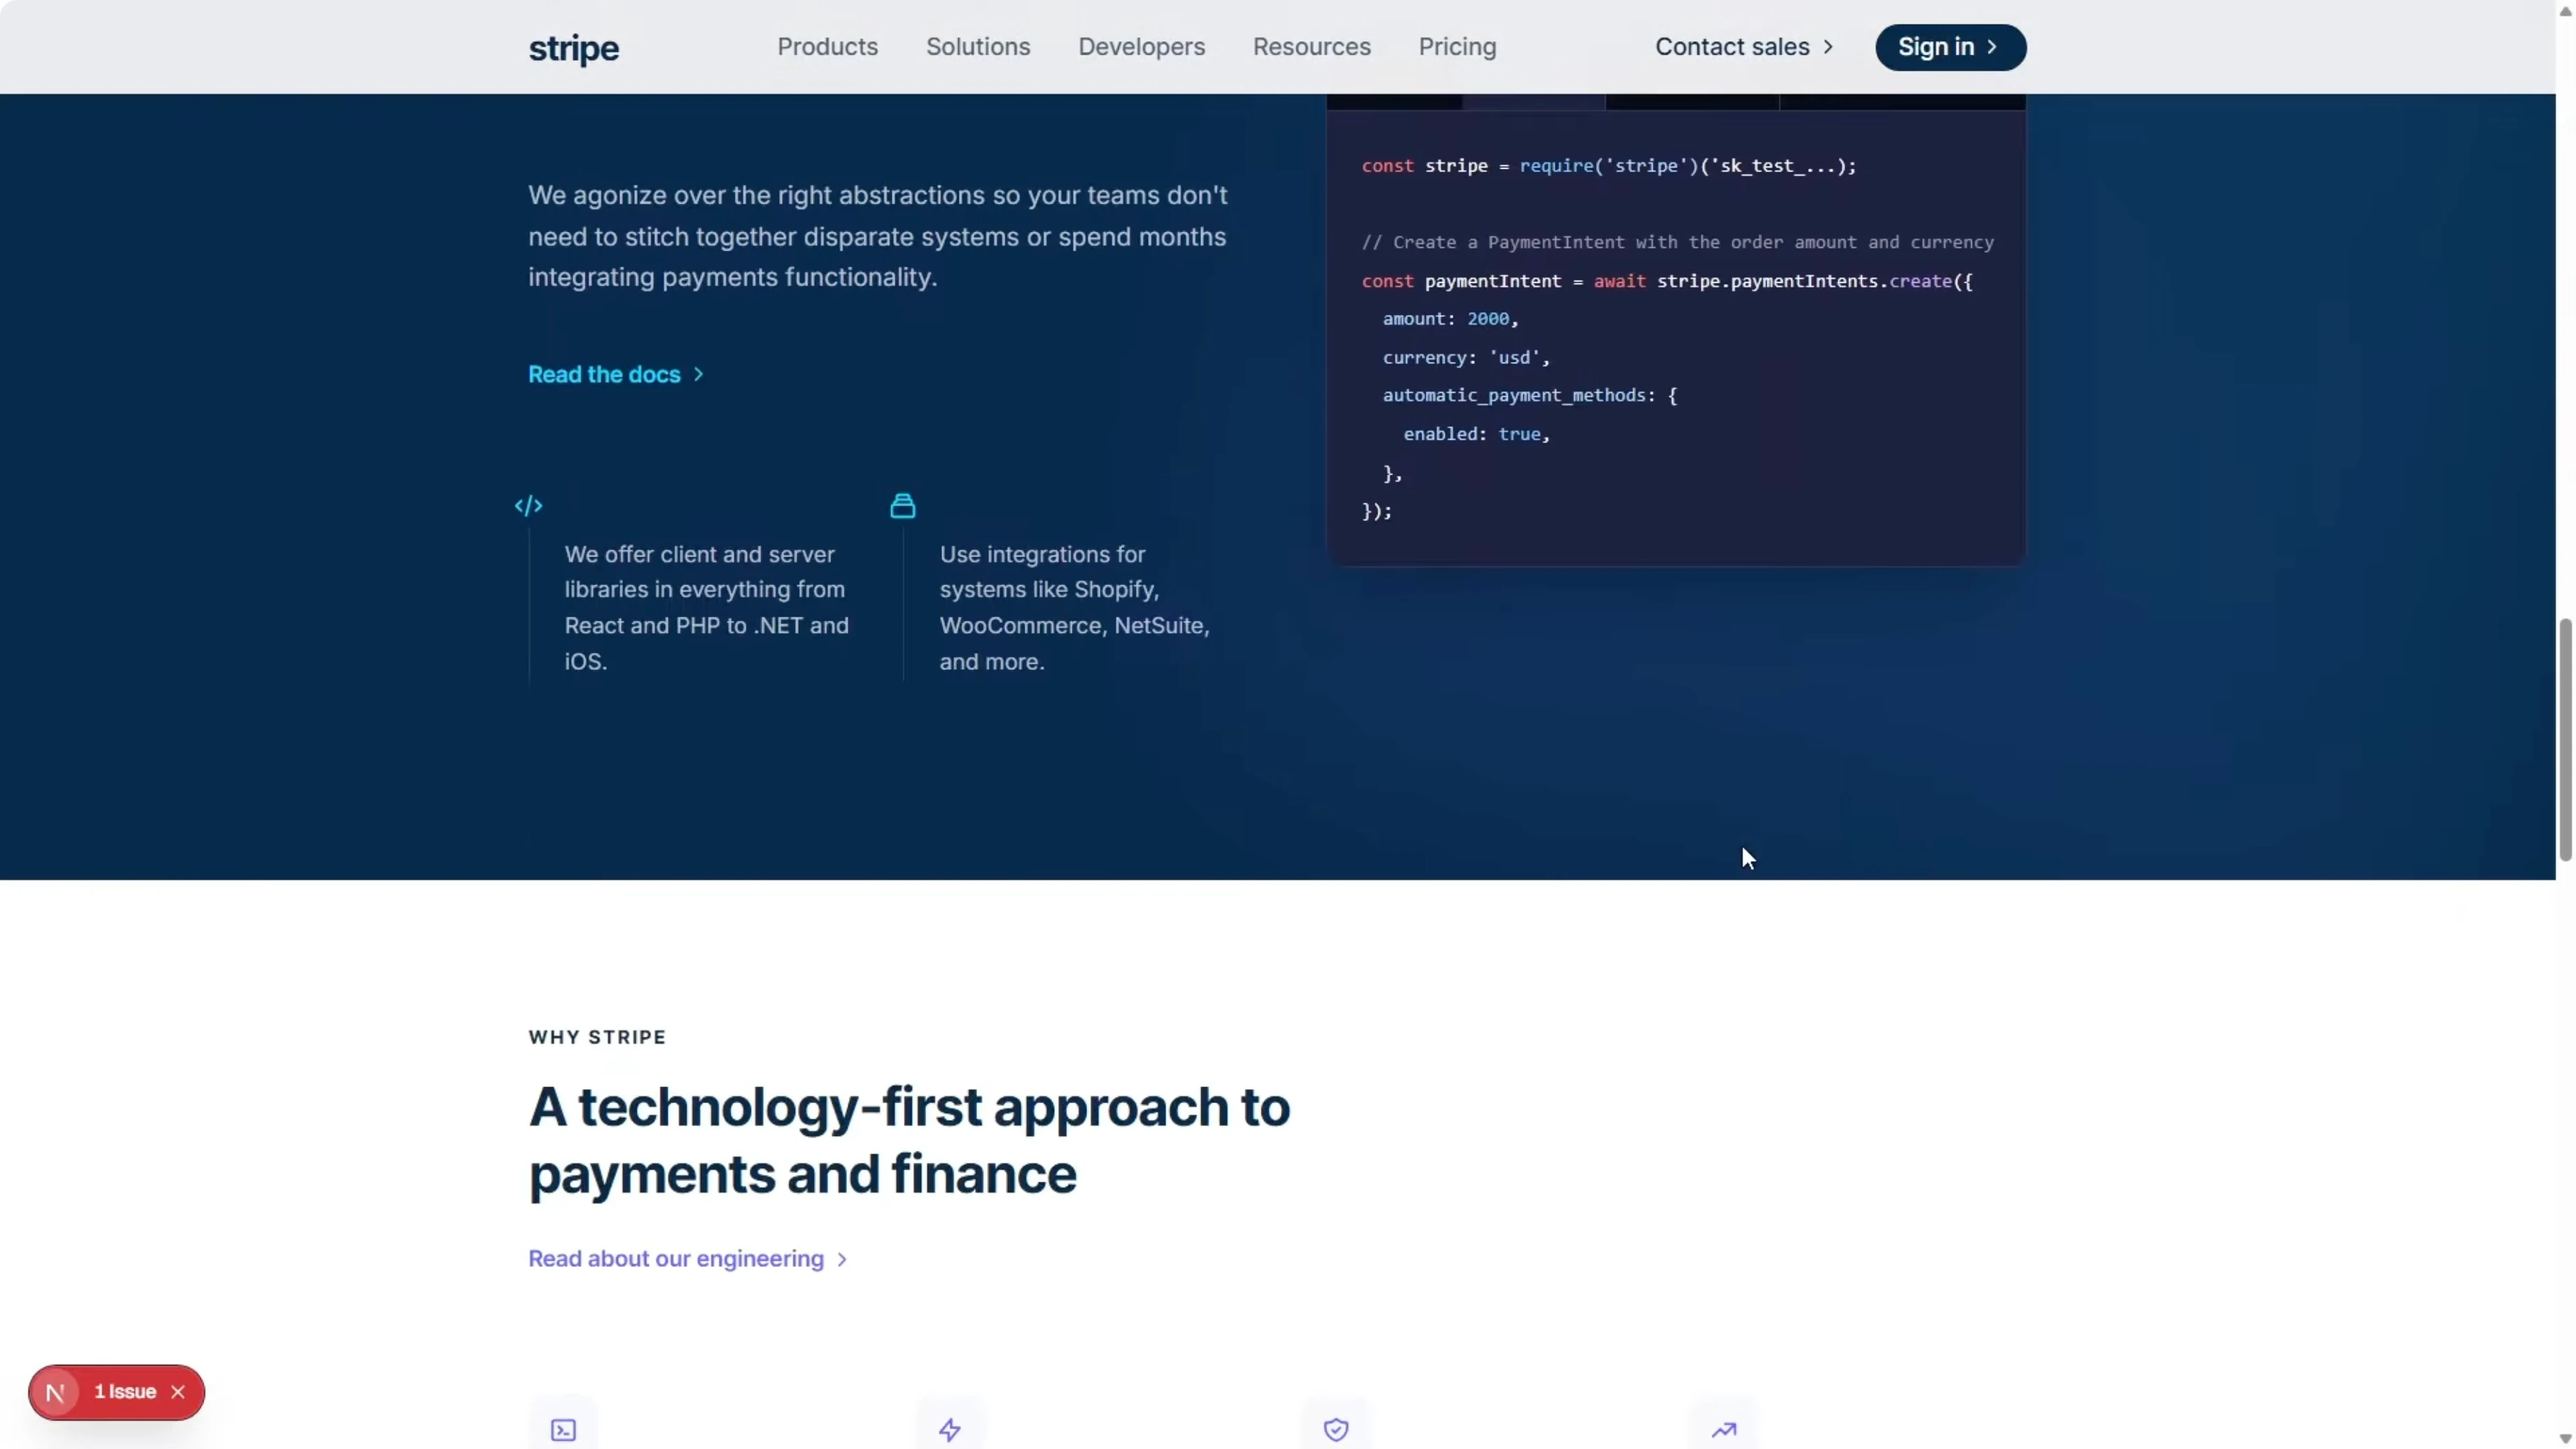The height and width of the screenshot is (1449, 2576).
Task: Click the shield check icon
Action: 1335,1429
